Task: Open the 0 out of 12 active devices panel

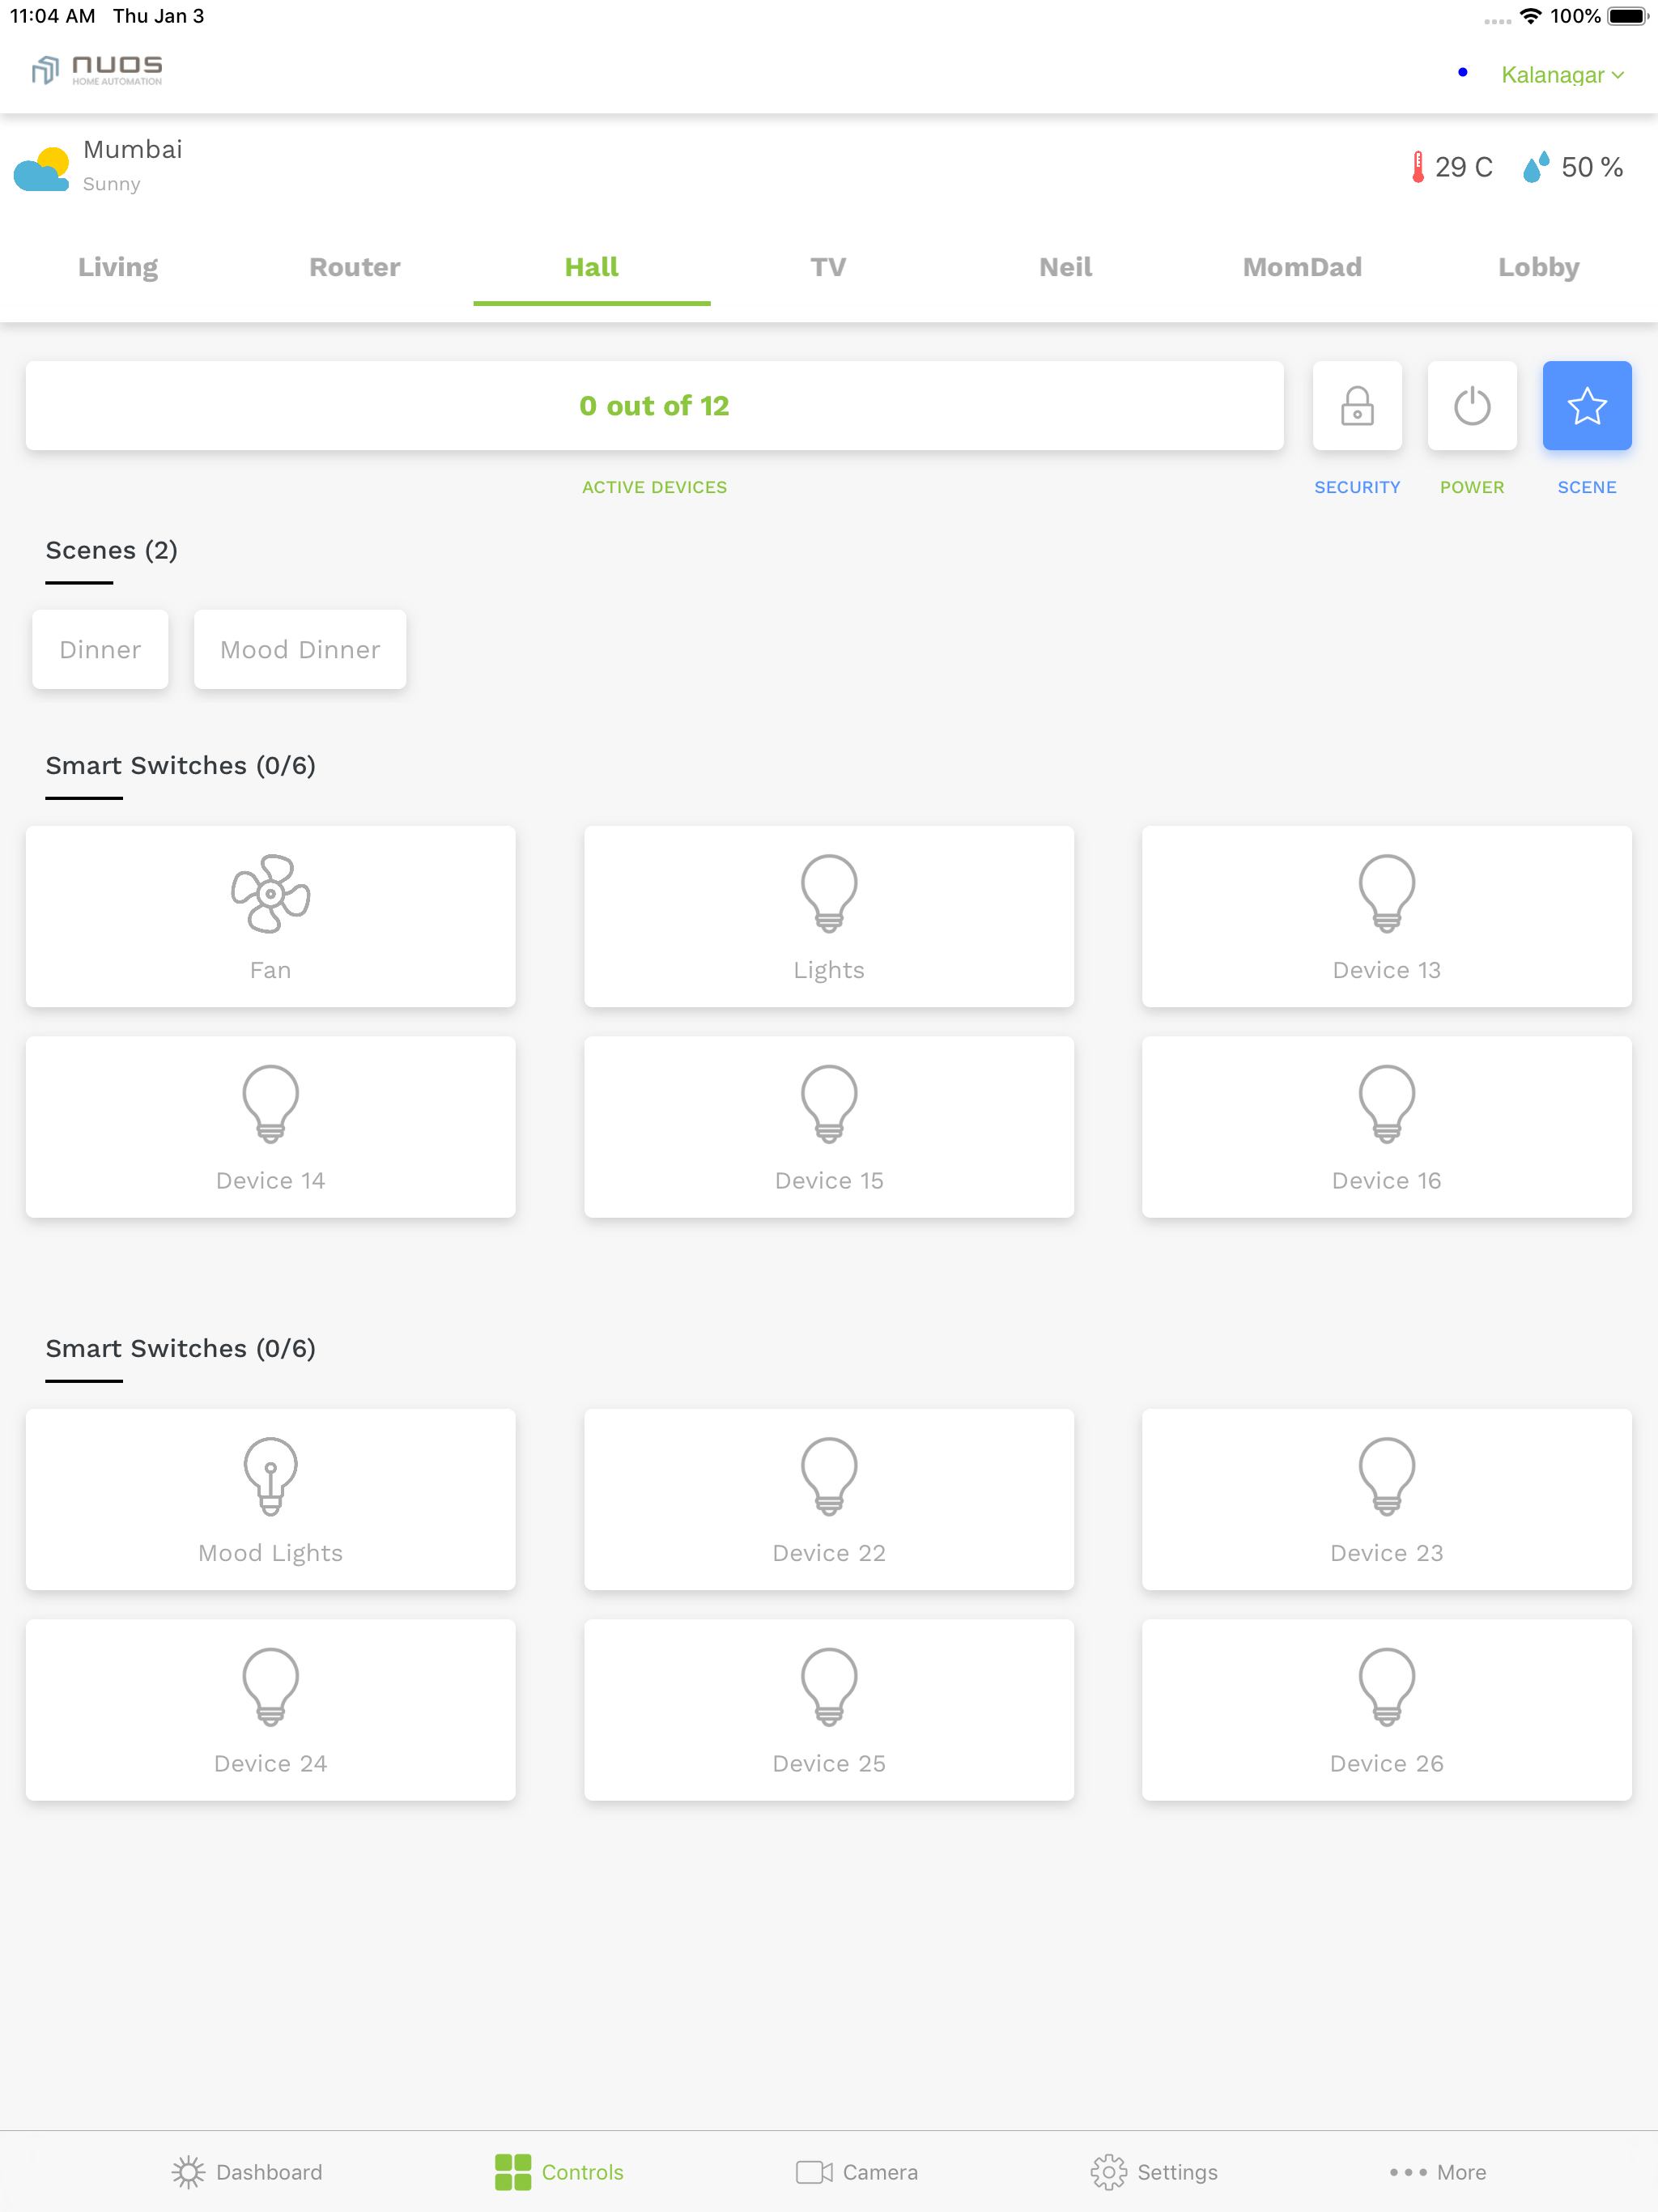Action: click(655, 405)
